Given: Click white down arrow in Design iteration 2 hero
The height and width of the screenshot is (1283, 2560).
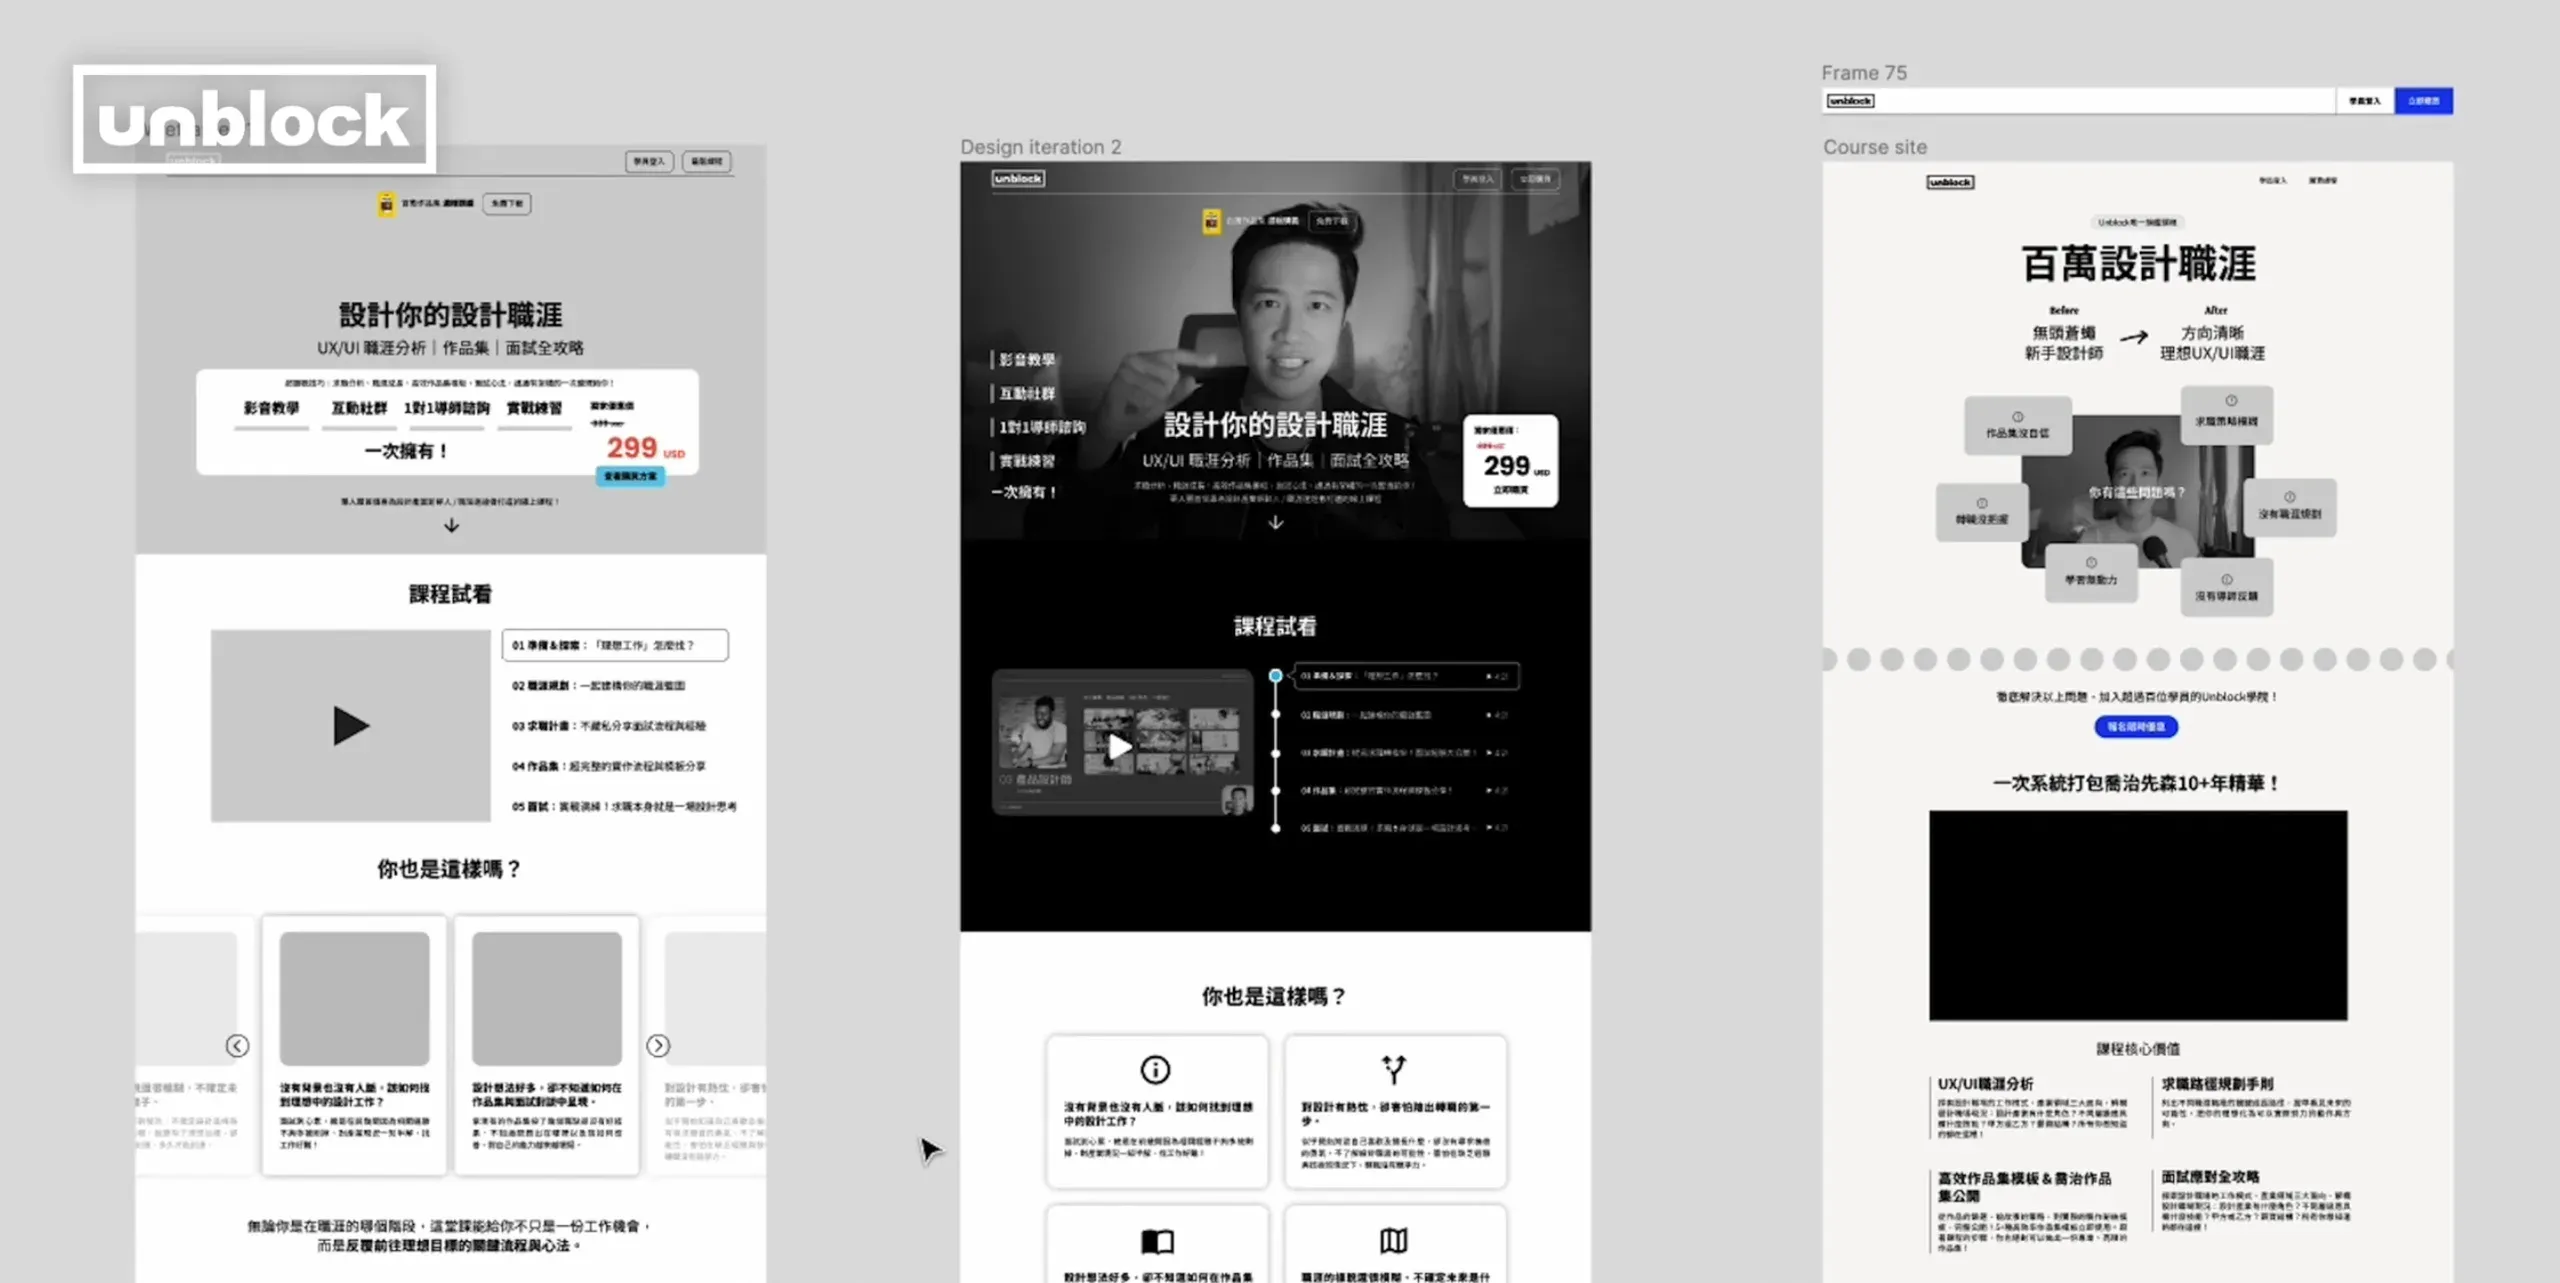Looking at the screenshot, I should (x=1275, y=522).
